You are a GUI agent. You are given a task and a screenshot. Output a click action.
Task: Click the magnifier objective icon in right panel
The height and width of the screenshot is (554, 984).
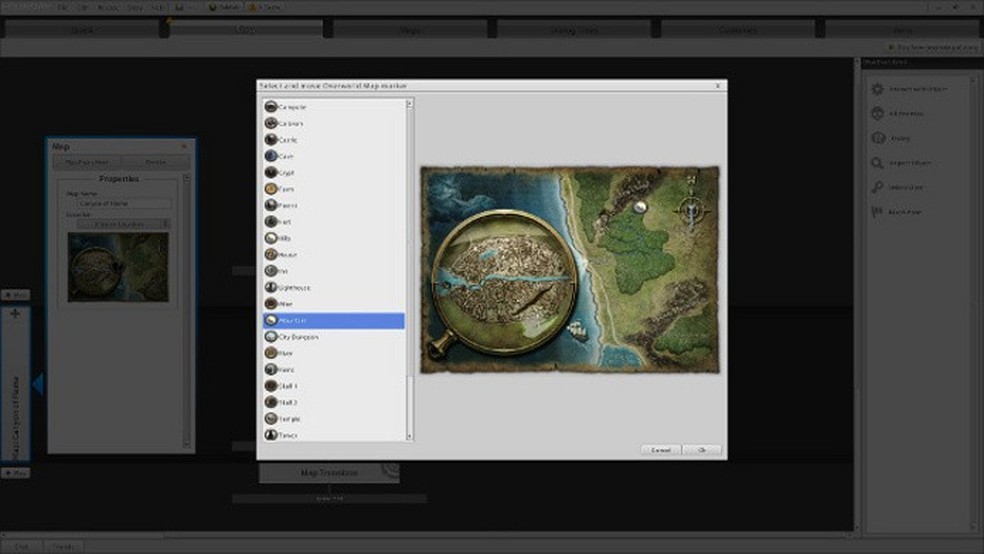coord(877,163)
